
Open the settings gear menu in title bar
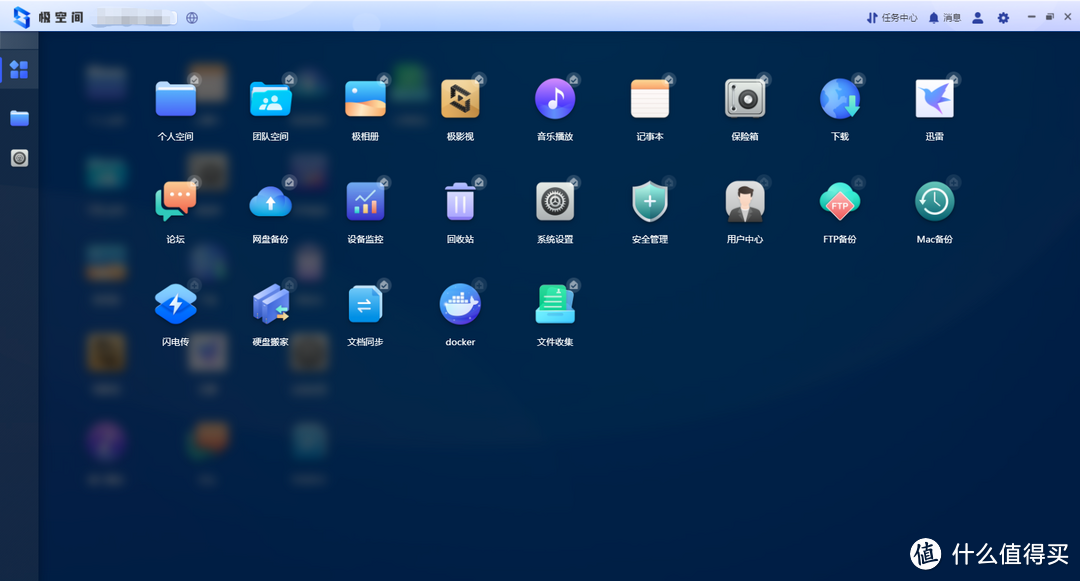click(1003, 17)
